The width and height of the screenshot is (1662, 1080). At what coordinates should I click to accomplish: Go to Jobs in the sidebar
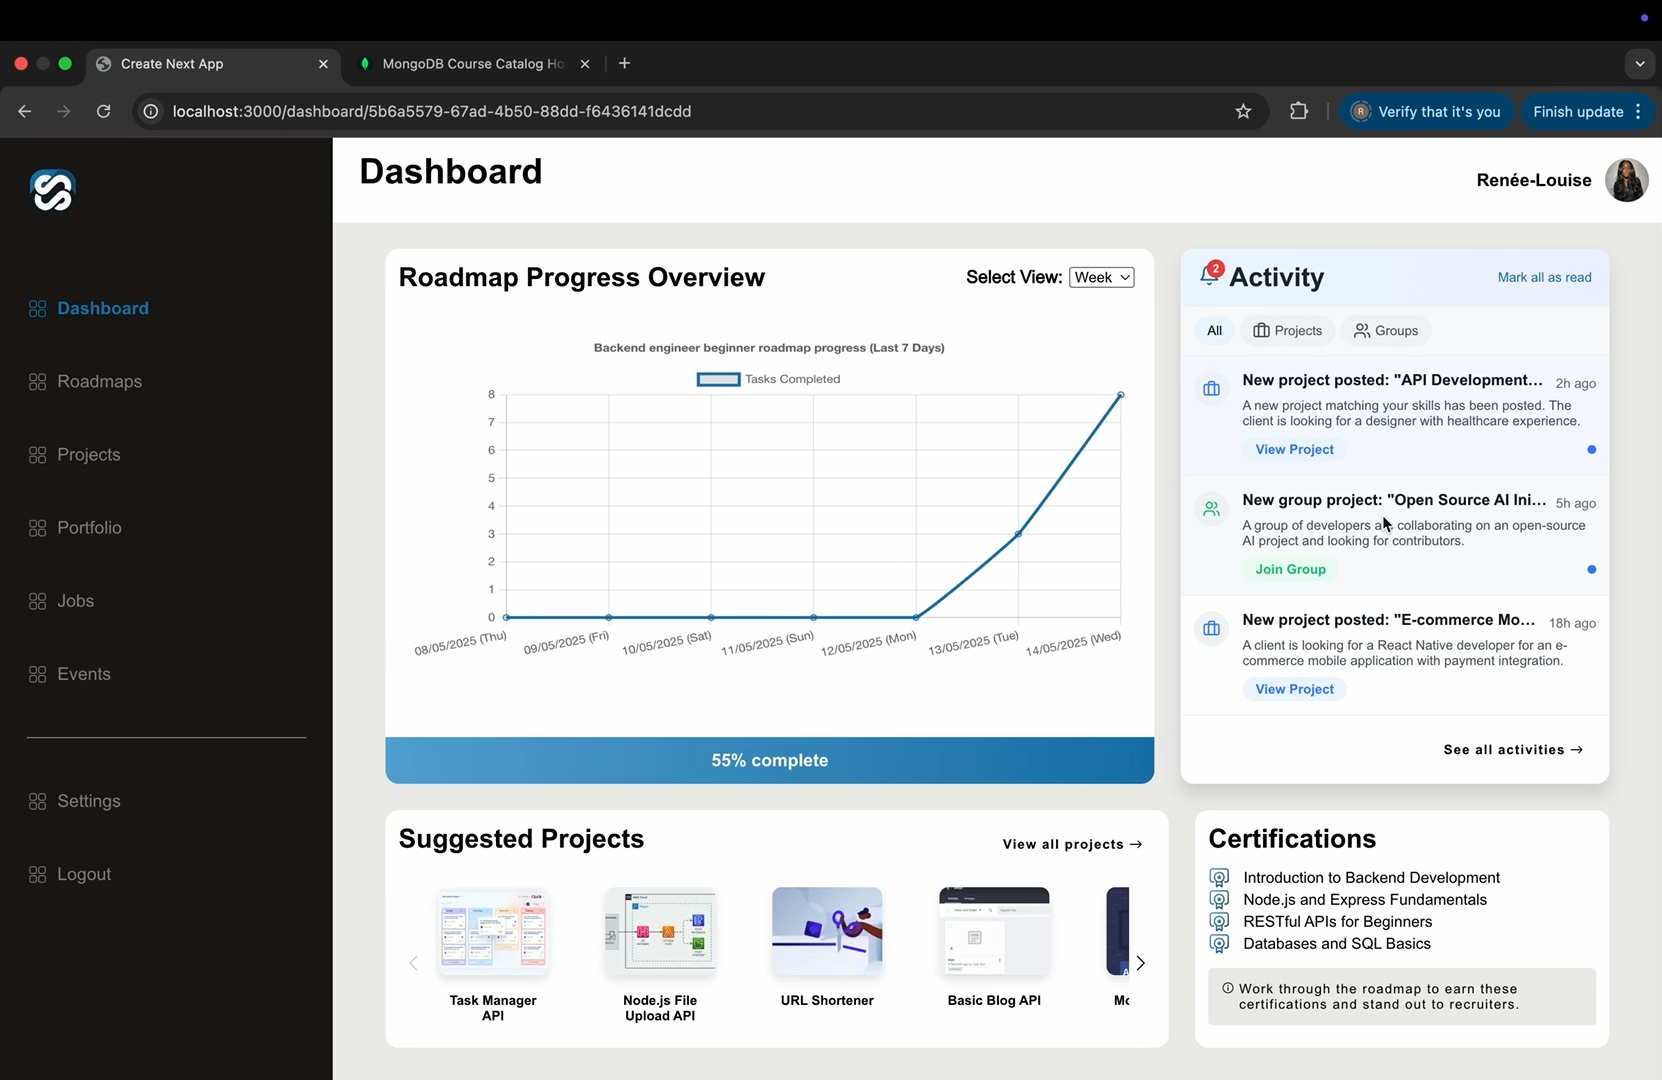75,601
